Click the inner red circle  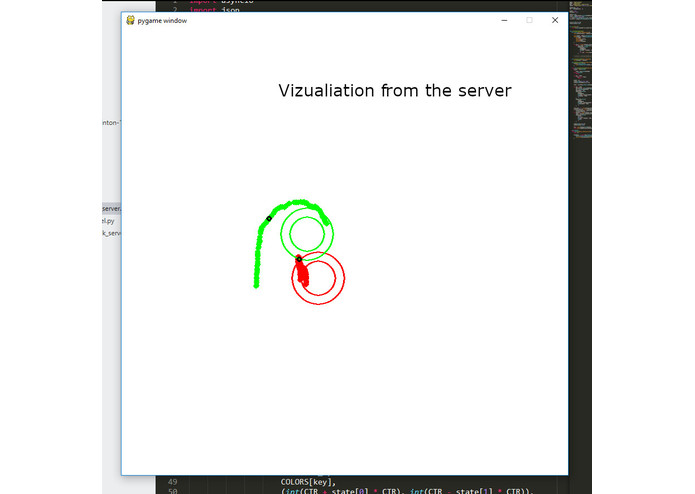point(318,277)
